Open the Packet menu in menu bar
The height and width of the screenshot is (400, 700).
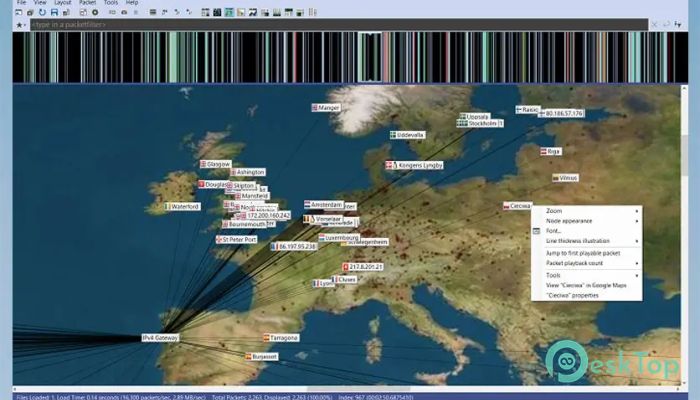pyautogui.click(x=87, y=3)
